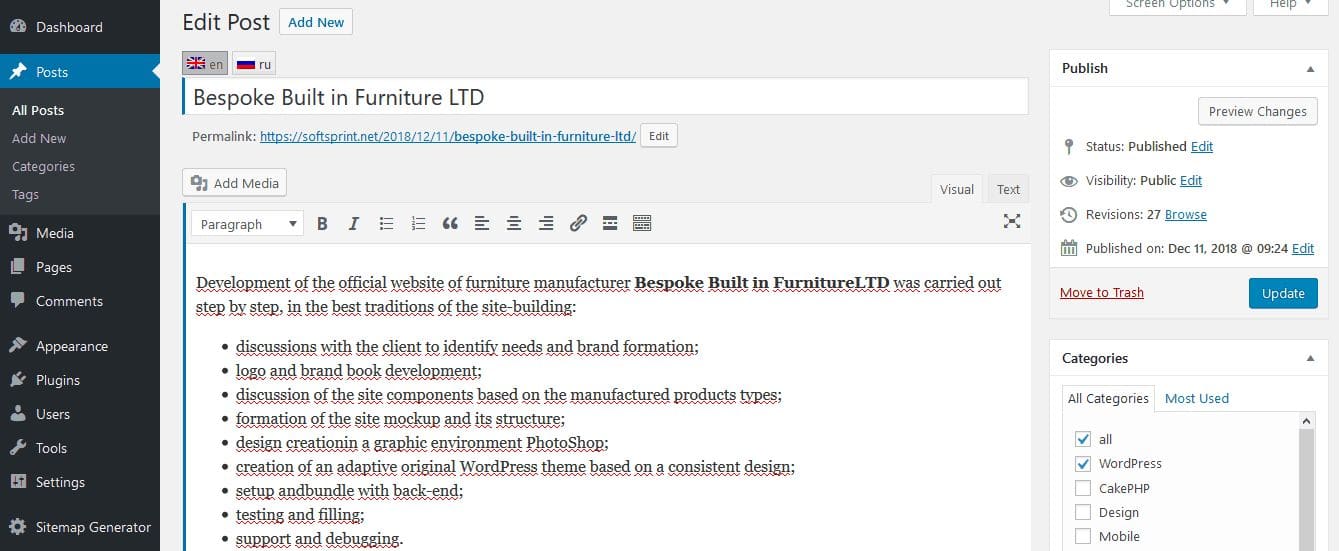Browse the 27 revisions
Screen dimensions: 1339x551
[x=1186, y=214]
